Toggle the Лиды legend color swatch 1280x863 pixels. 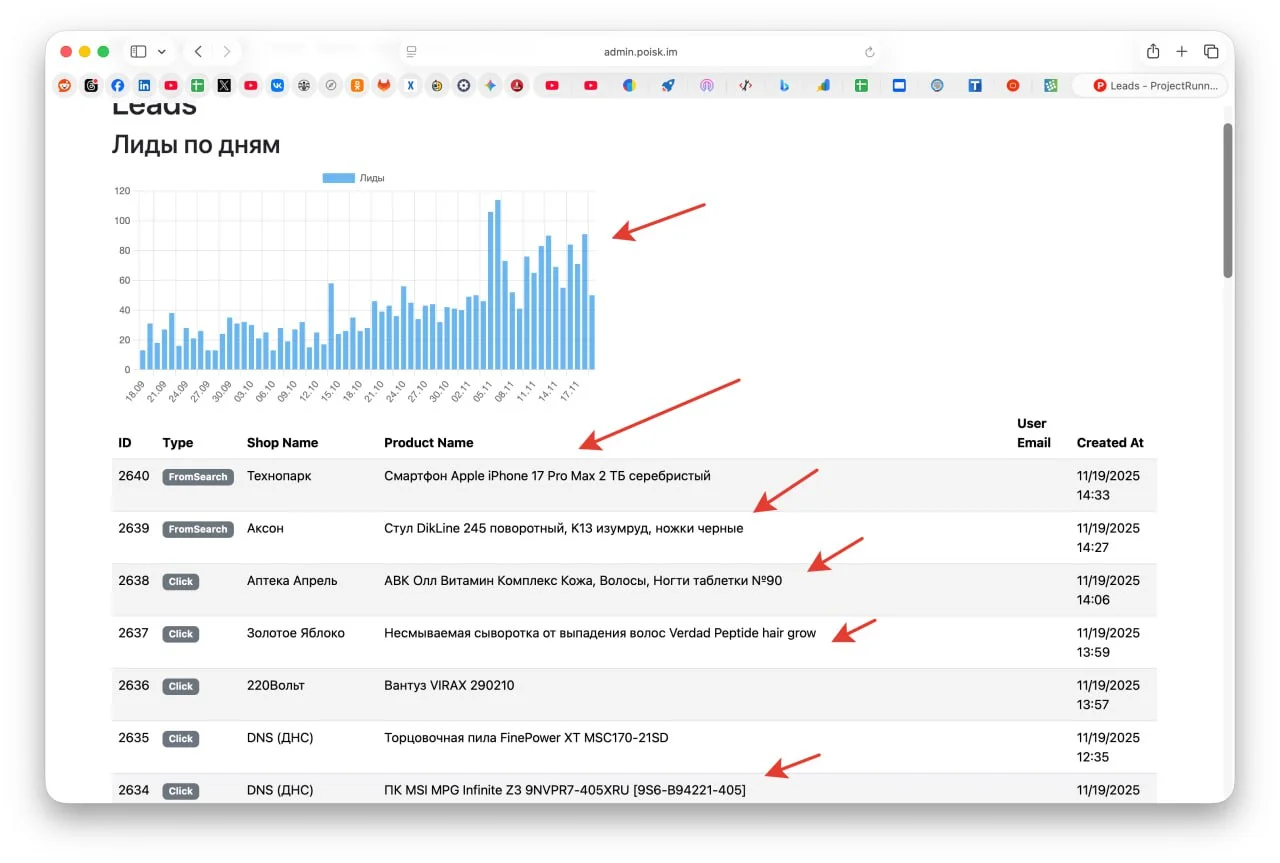click(338, 178)
